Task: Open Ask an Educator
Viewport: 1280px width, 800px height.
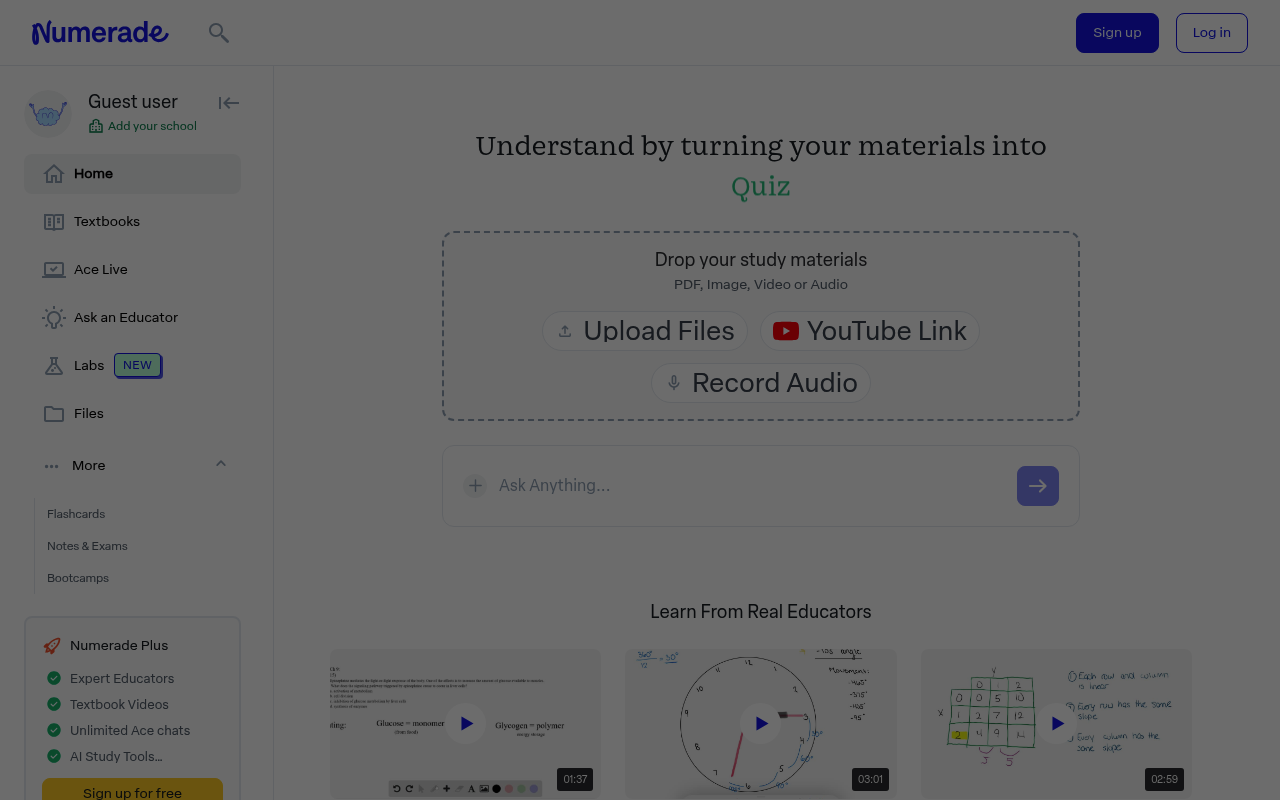Action: click(132, 318)
